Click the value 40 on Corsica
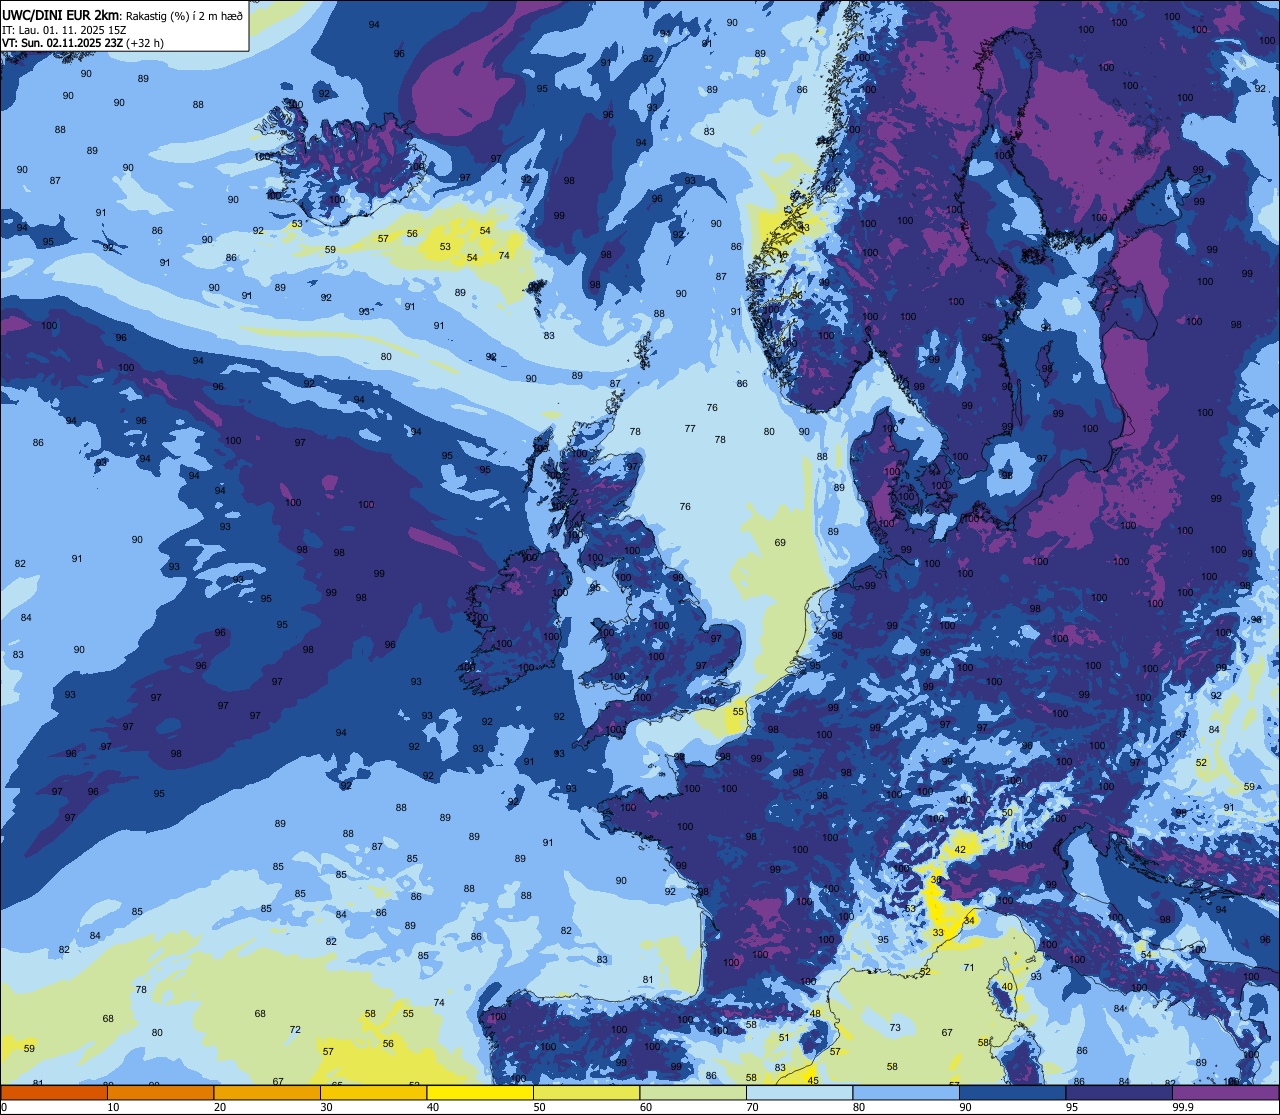Viewport: 1280px width, 1115px height. (x=1007, y=986)
